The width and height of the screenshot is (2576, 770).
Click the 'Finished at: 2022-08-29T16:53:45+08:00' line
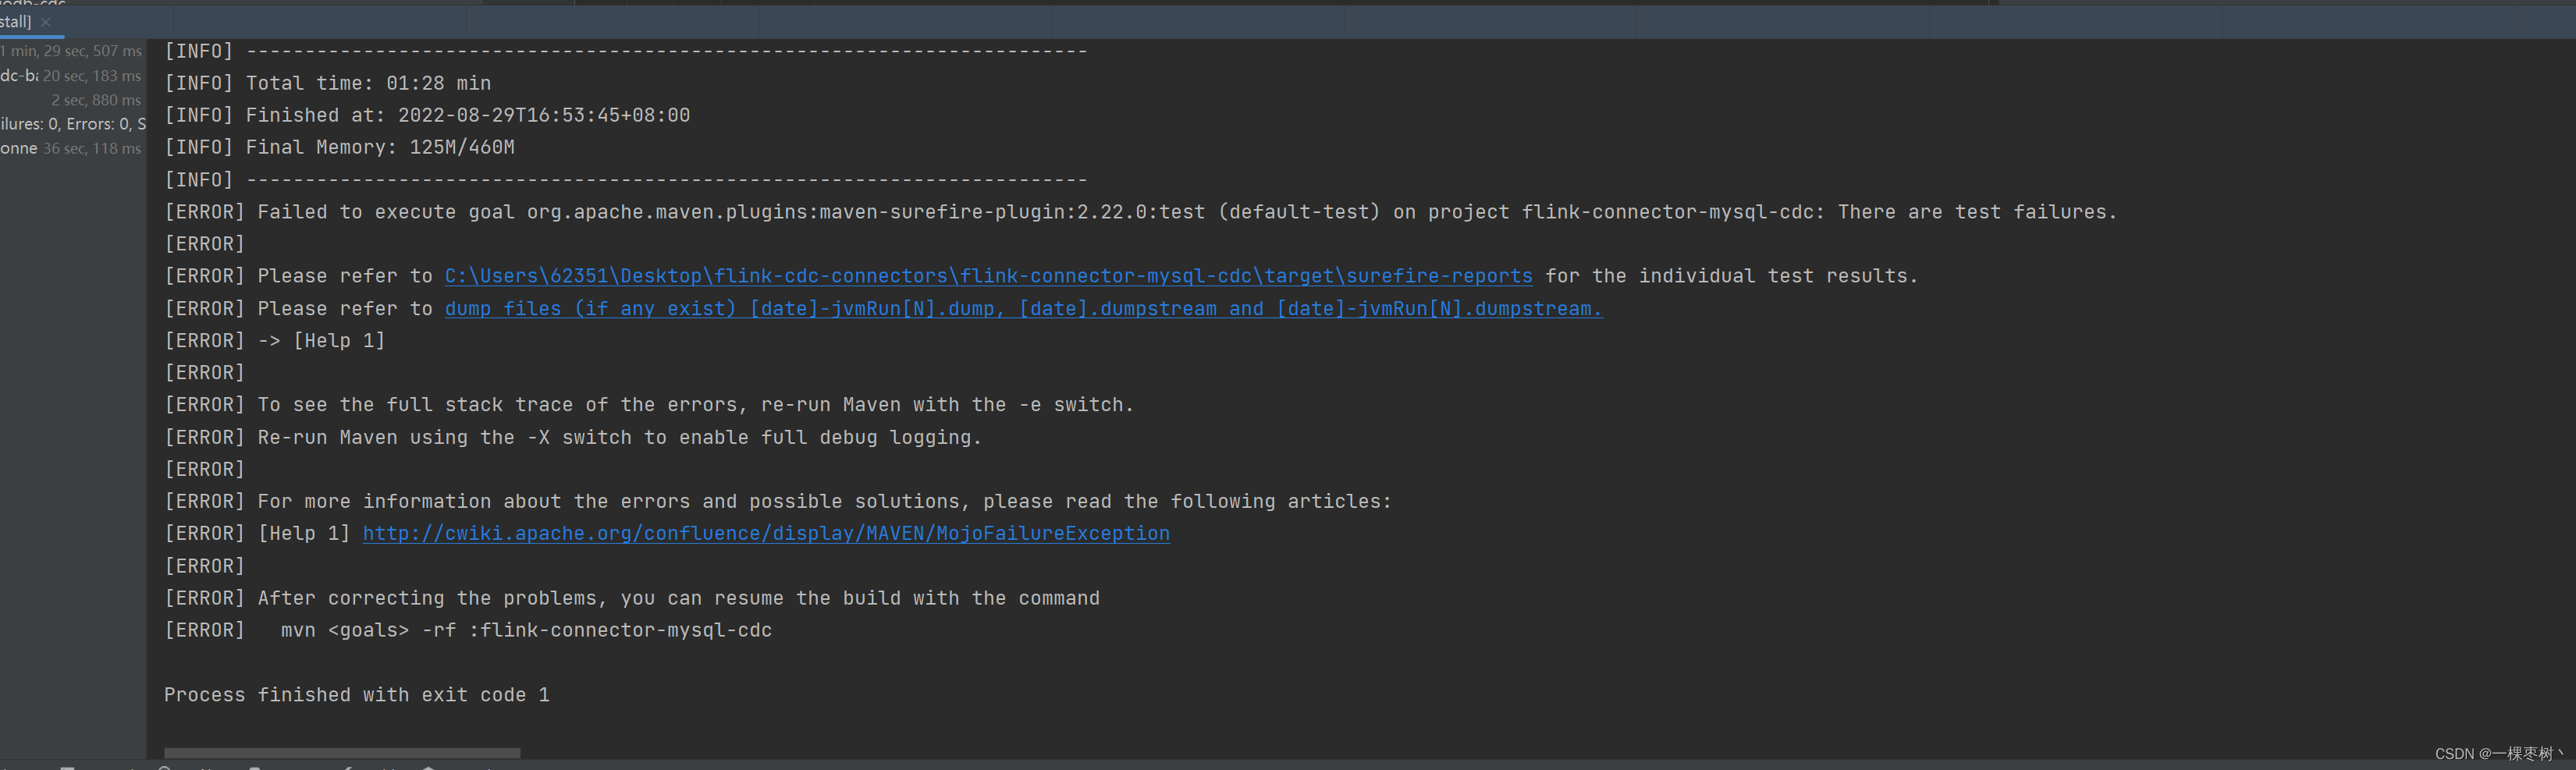click(x=427, y=116)
